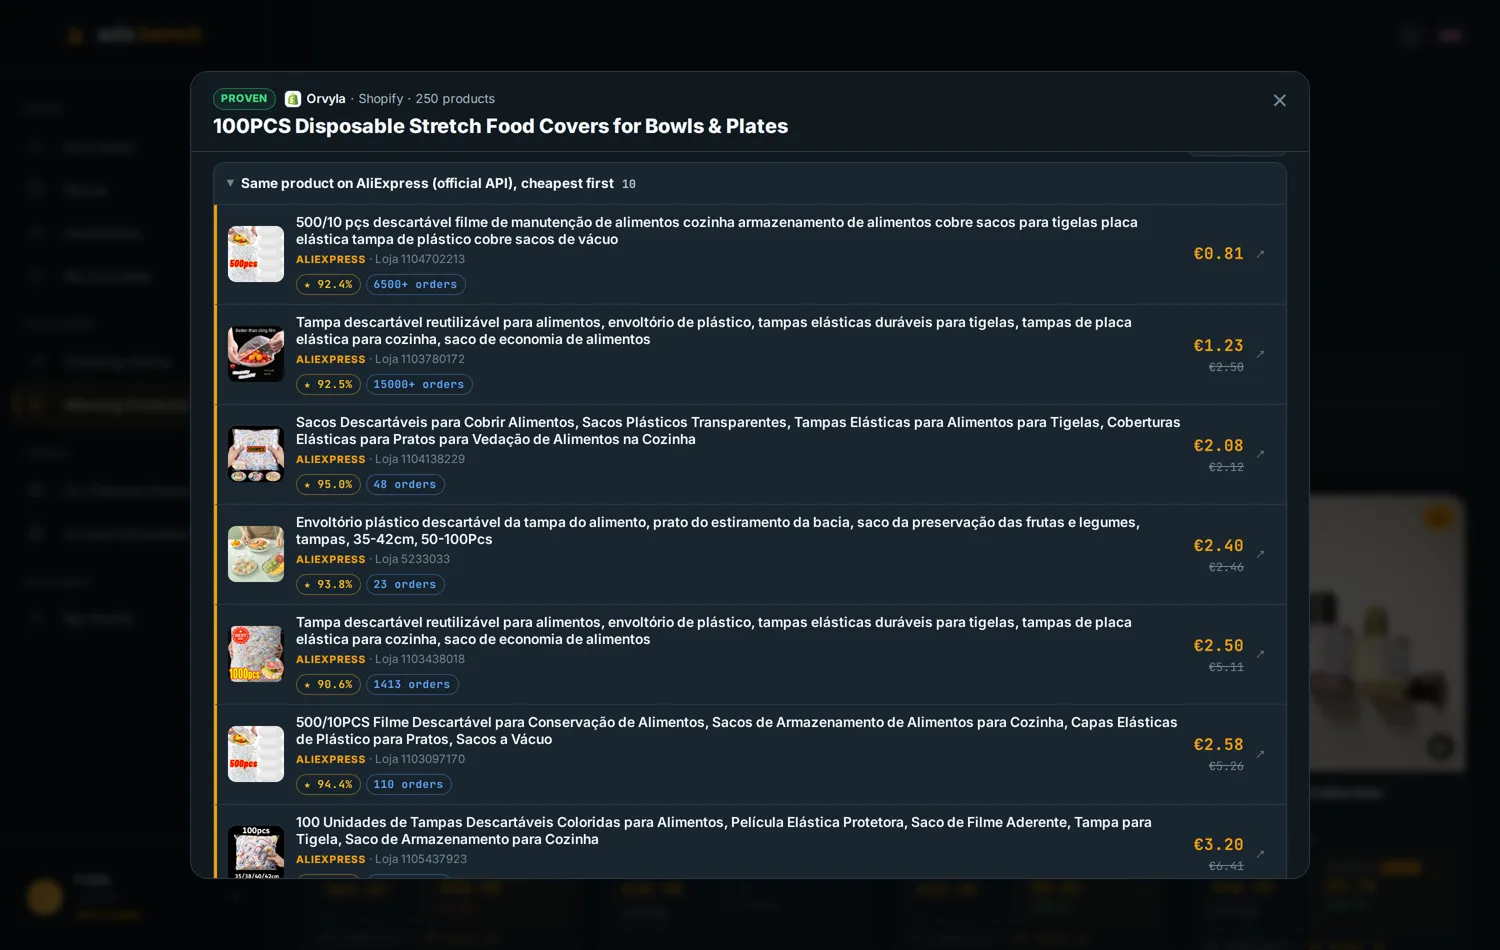
Task: Select the 93.8% star rating chip
Action: (328, 585)
